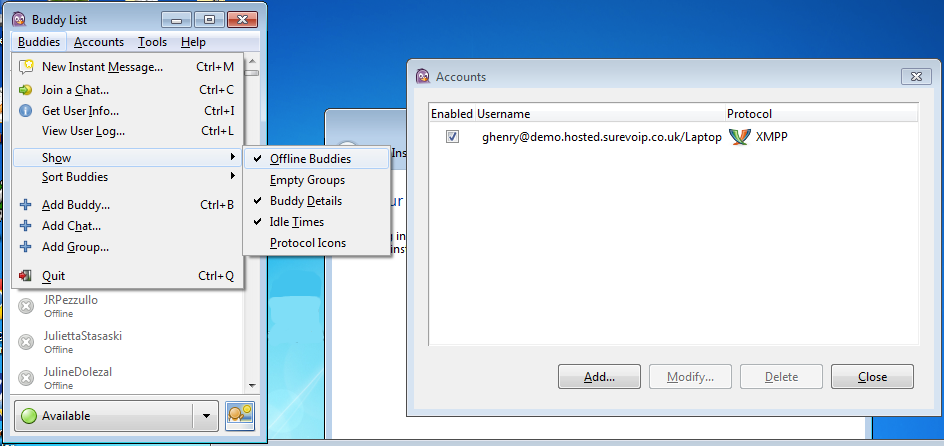Open the Tools menu
This screenshot has height=446, width=944.
coord(152,42)
